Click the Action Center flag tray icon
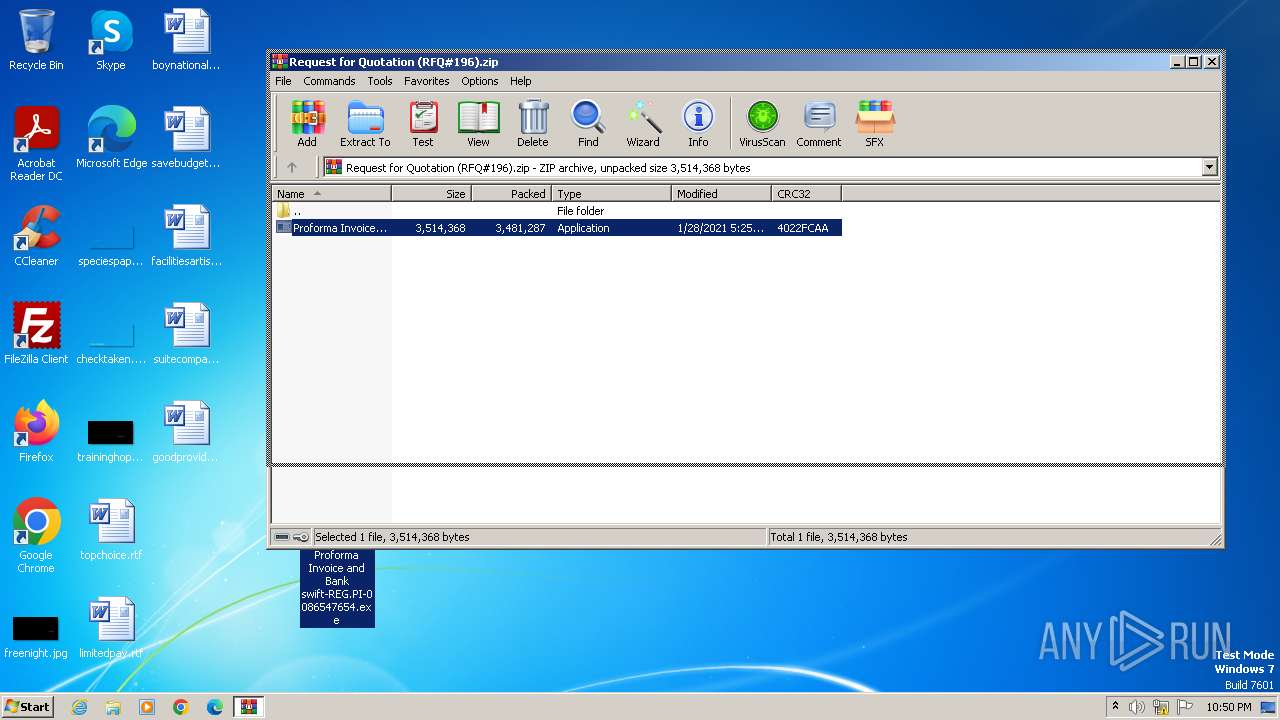The height and width of the screenshot is (720, 1280). 1185,707
